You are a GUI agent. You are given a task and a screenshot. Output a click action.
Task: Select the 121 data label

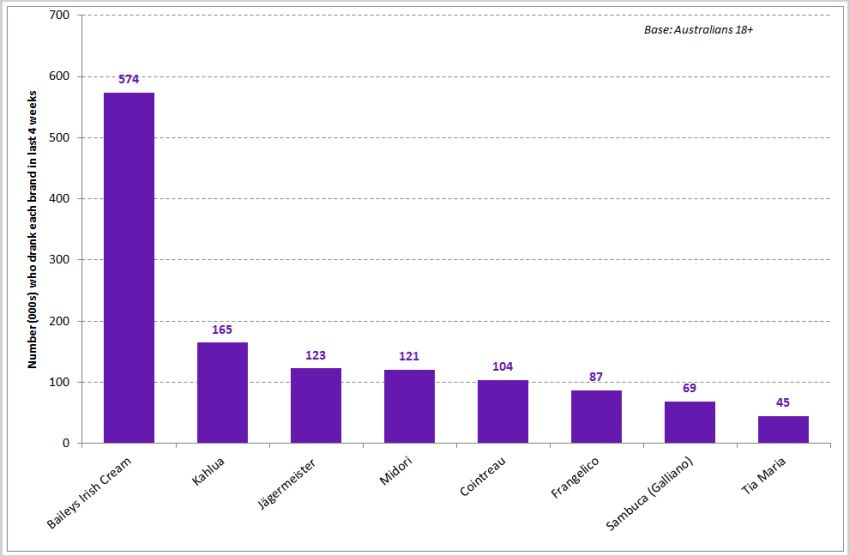pos(409,356)
